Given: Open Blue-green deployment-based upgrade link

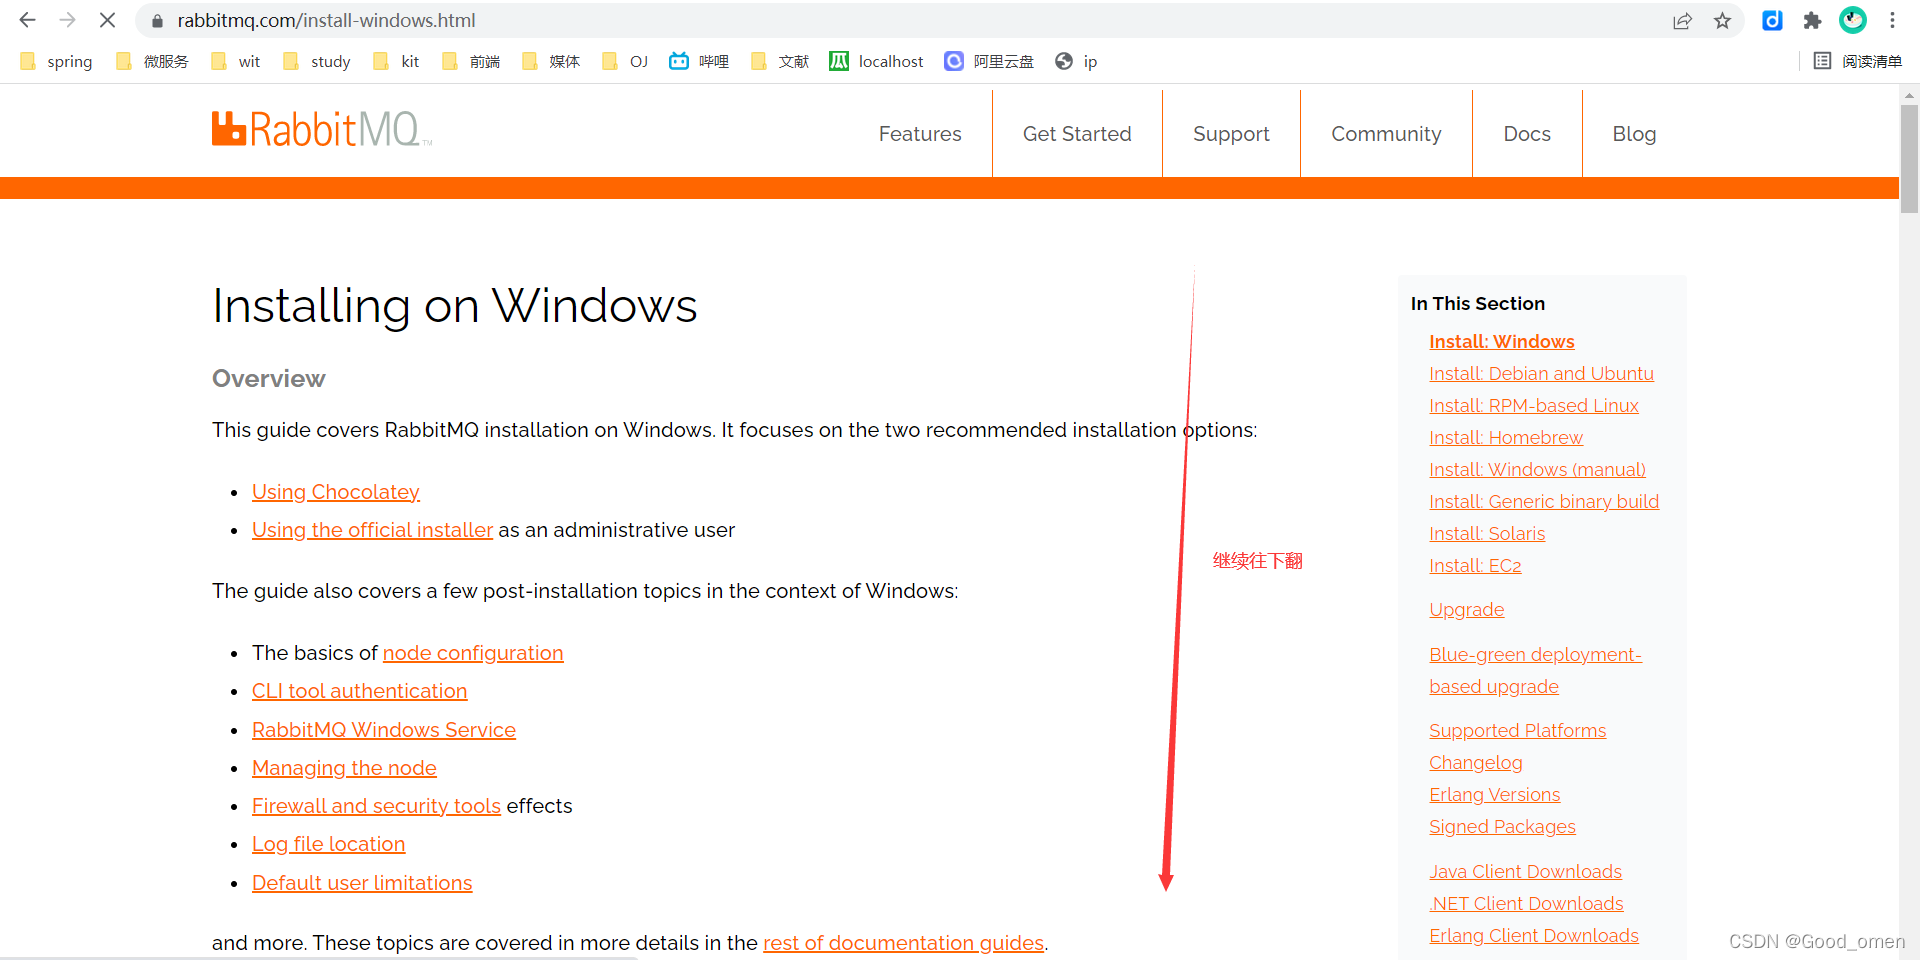Looking at the screenshot, I should click(x=1535, y=671).
